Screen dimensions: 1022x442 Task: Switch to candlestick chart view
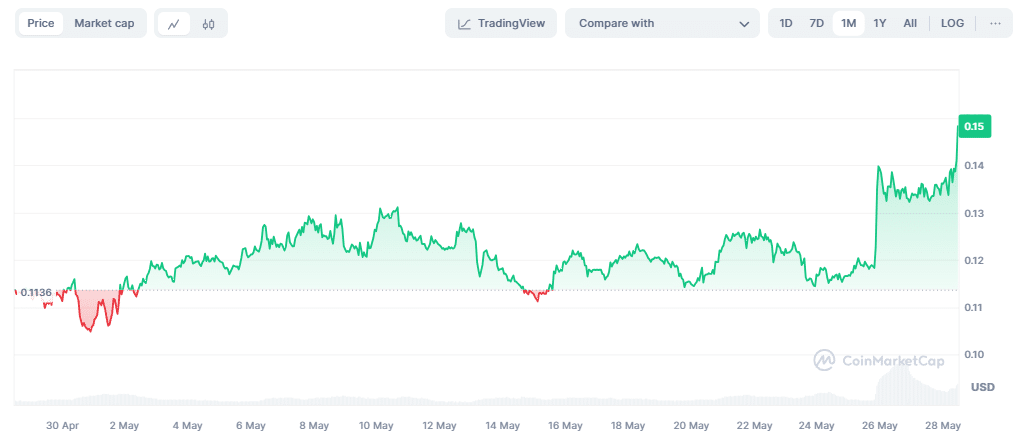pyautogui.click(x=208, y=24)
